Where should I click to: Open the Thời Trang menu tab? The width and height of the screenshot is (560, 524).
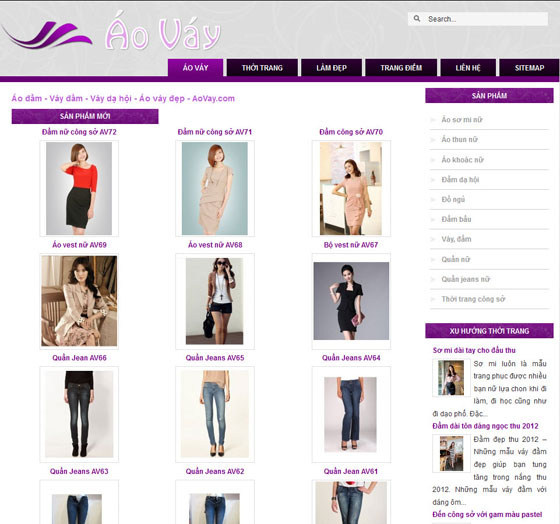click(262, 68)
